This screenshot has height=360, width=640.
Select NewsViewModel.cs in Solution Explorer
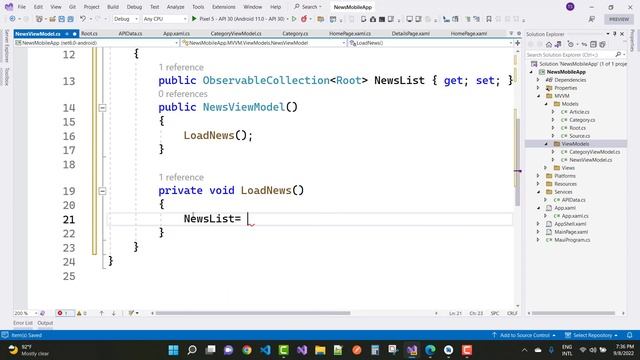(x=591, y=160)
